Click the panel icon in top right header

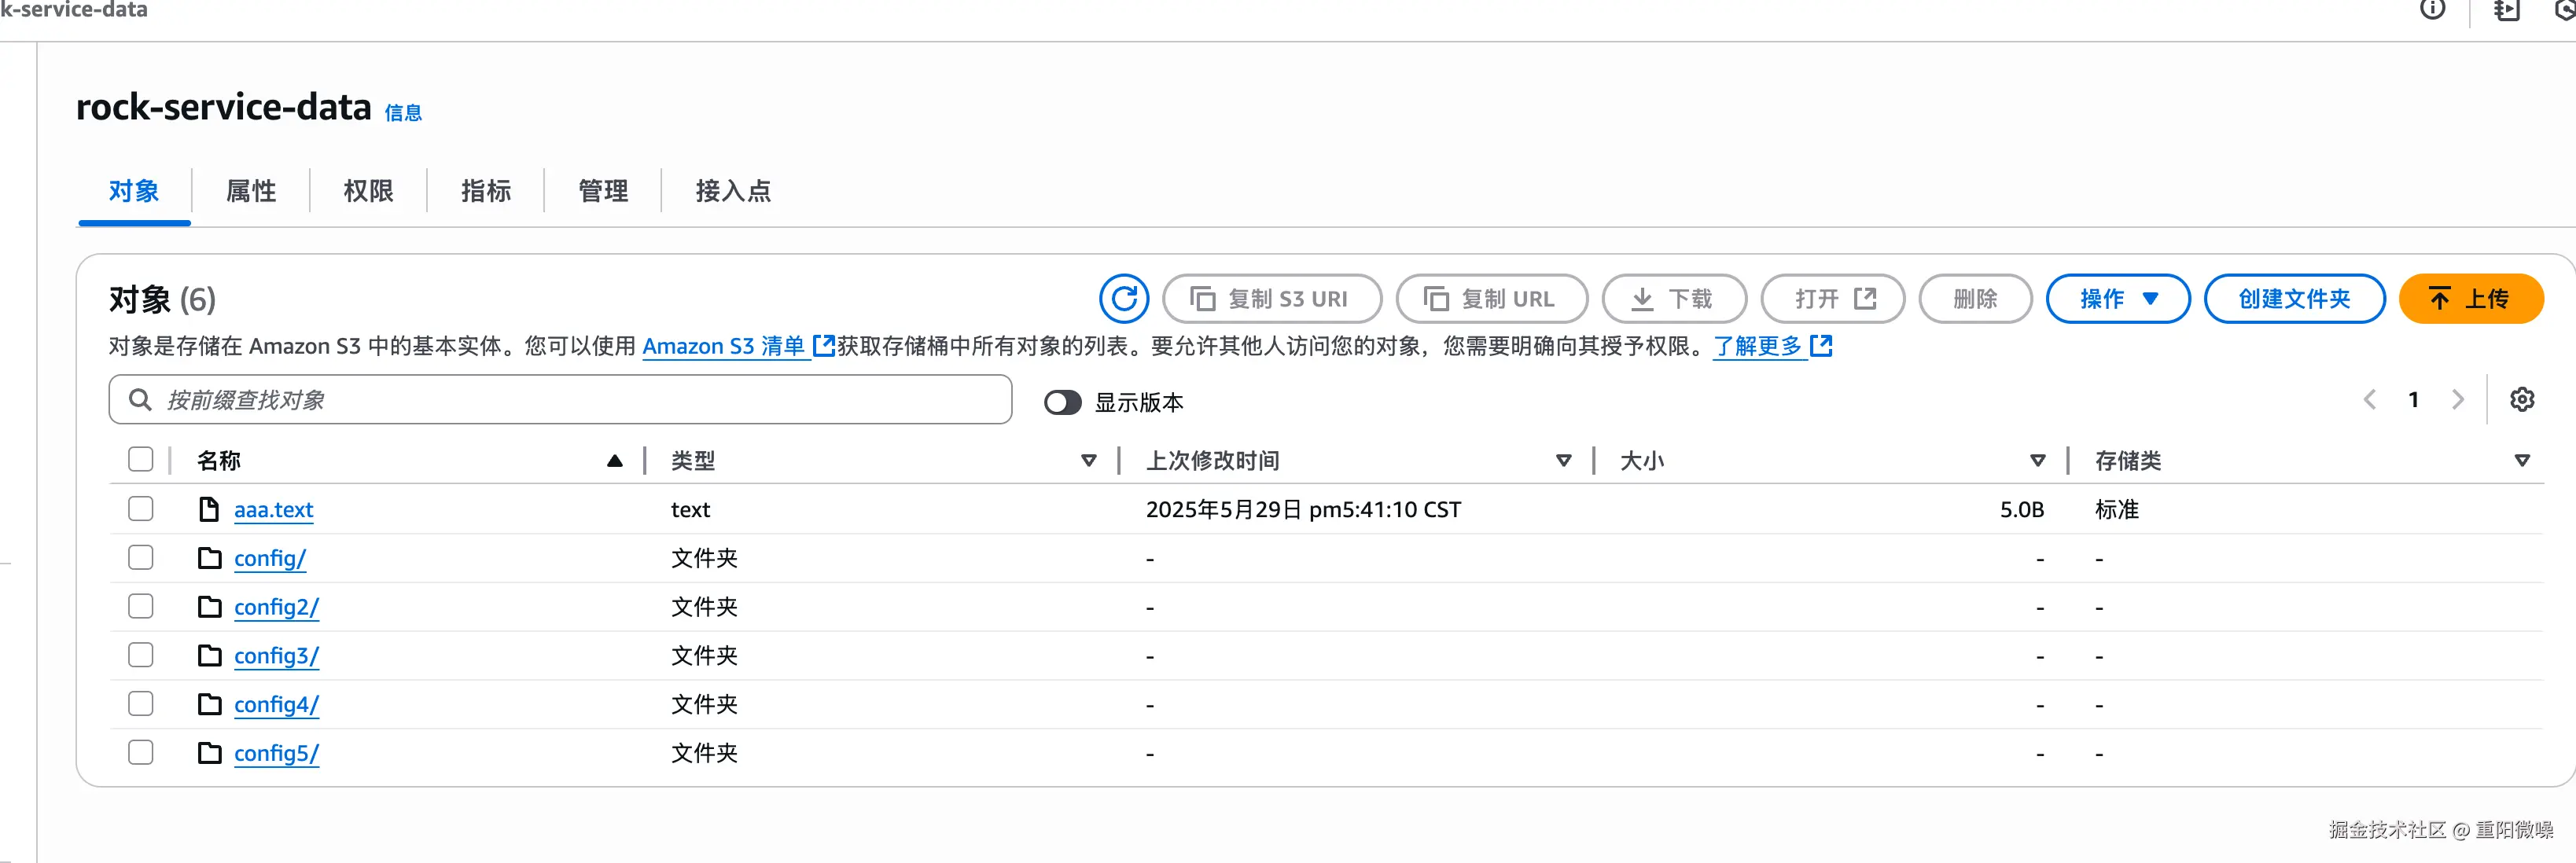2506,10
